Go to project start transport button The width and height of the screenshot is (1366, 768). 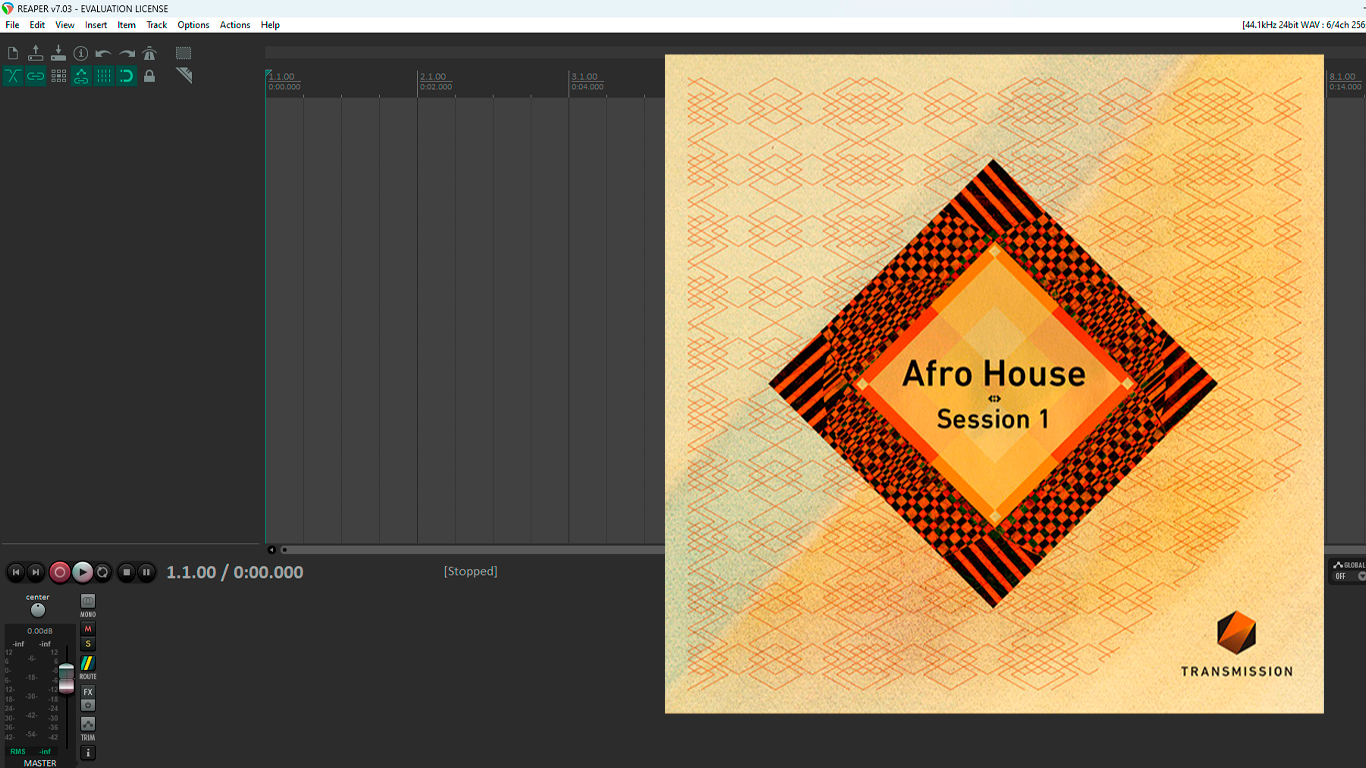[x=15, y=572]
